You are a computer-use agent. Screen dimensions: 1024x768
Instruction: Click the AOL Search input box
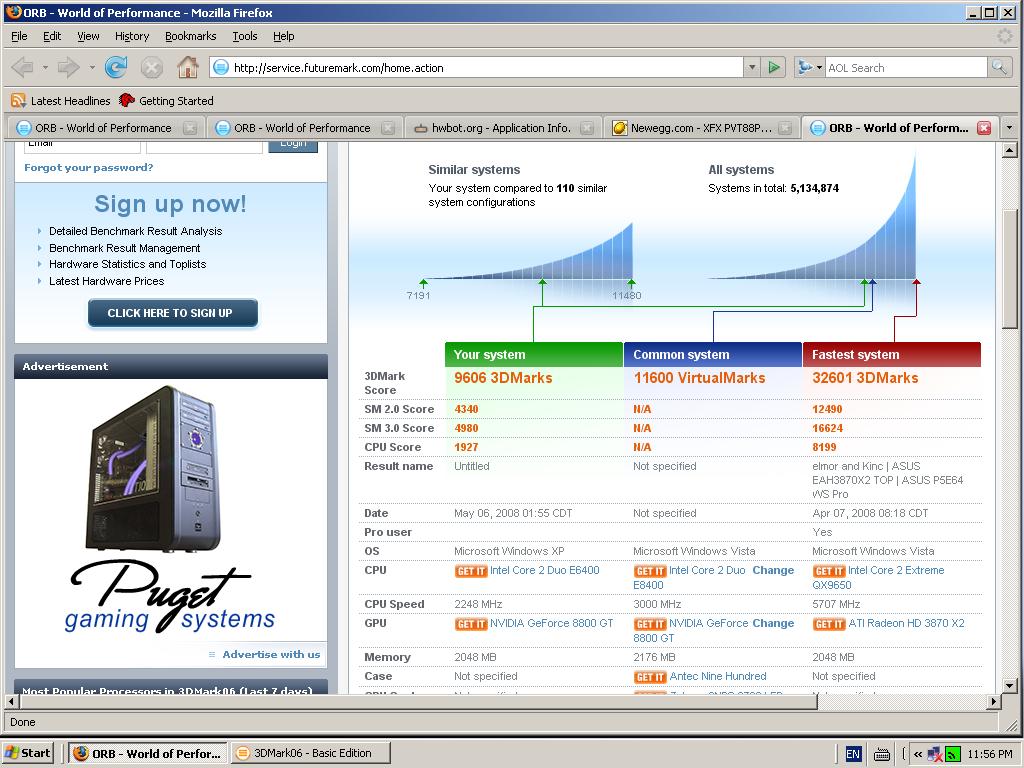(906, 67)
